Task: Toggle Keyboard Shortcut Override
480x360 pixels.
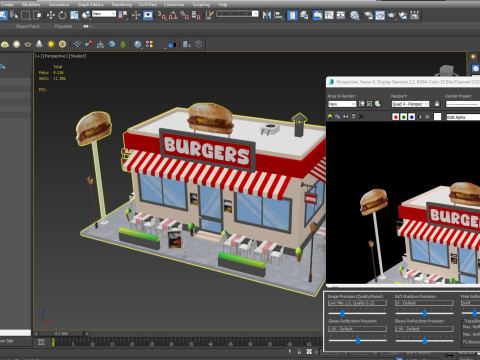Action: 148,15
